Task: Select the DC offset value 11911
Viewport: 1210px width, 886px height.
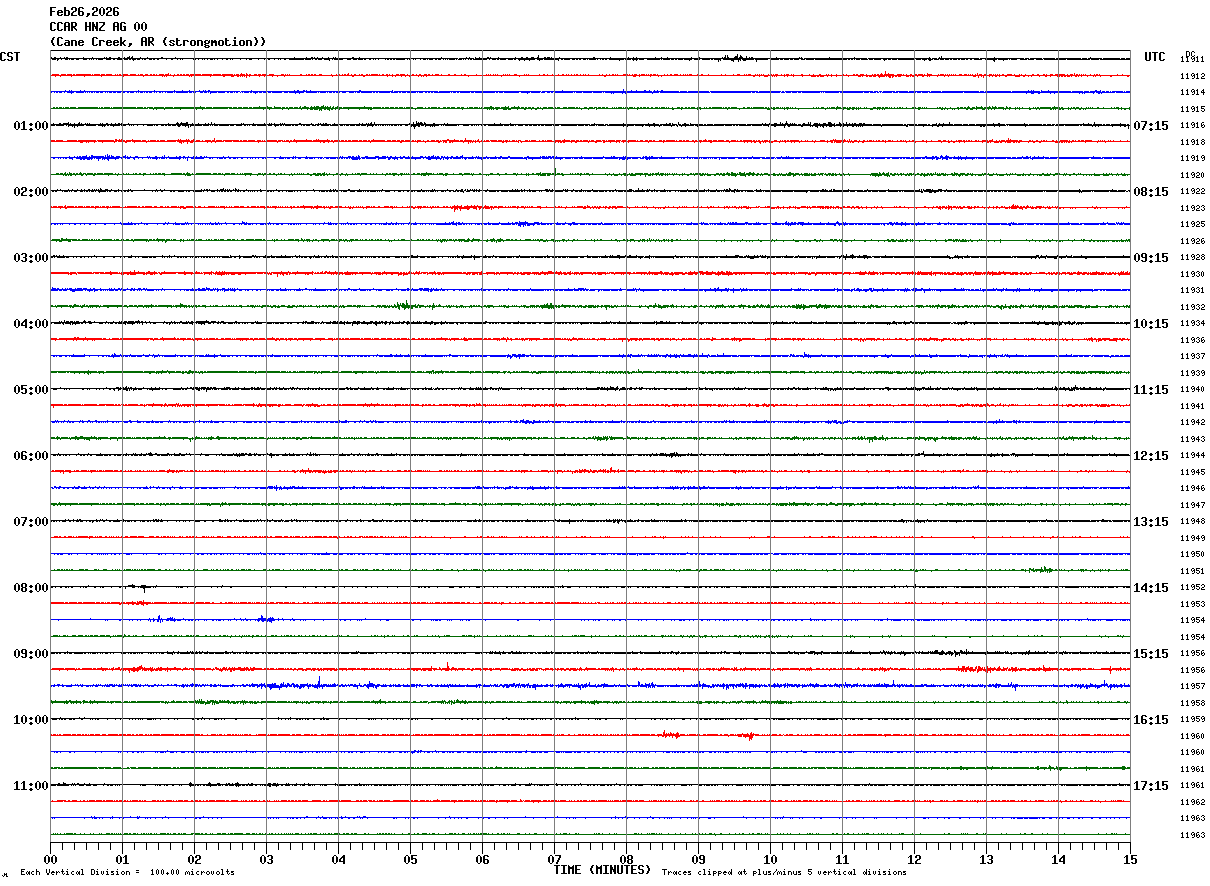Action: [1192, 60]
